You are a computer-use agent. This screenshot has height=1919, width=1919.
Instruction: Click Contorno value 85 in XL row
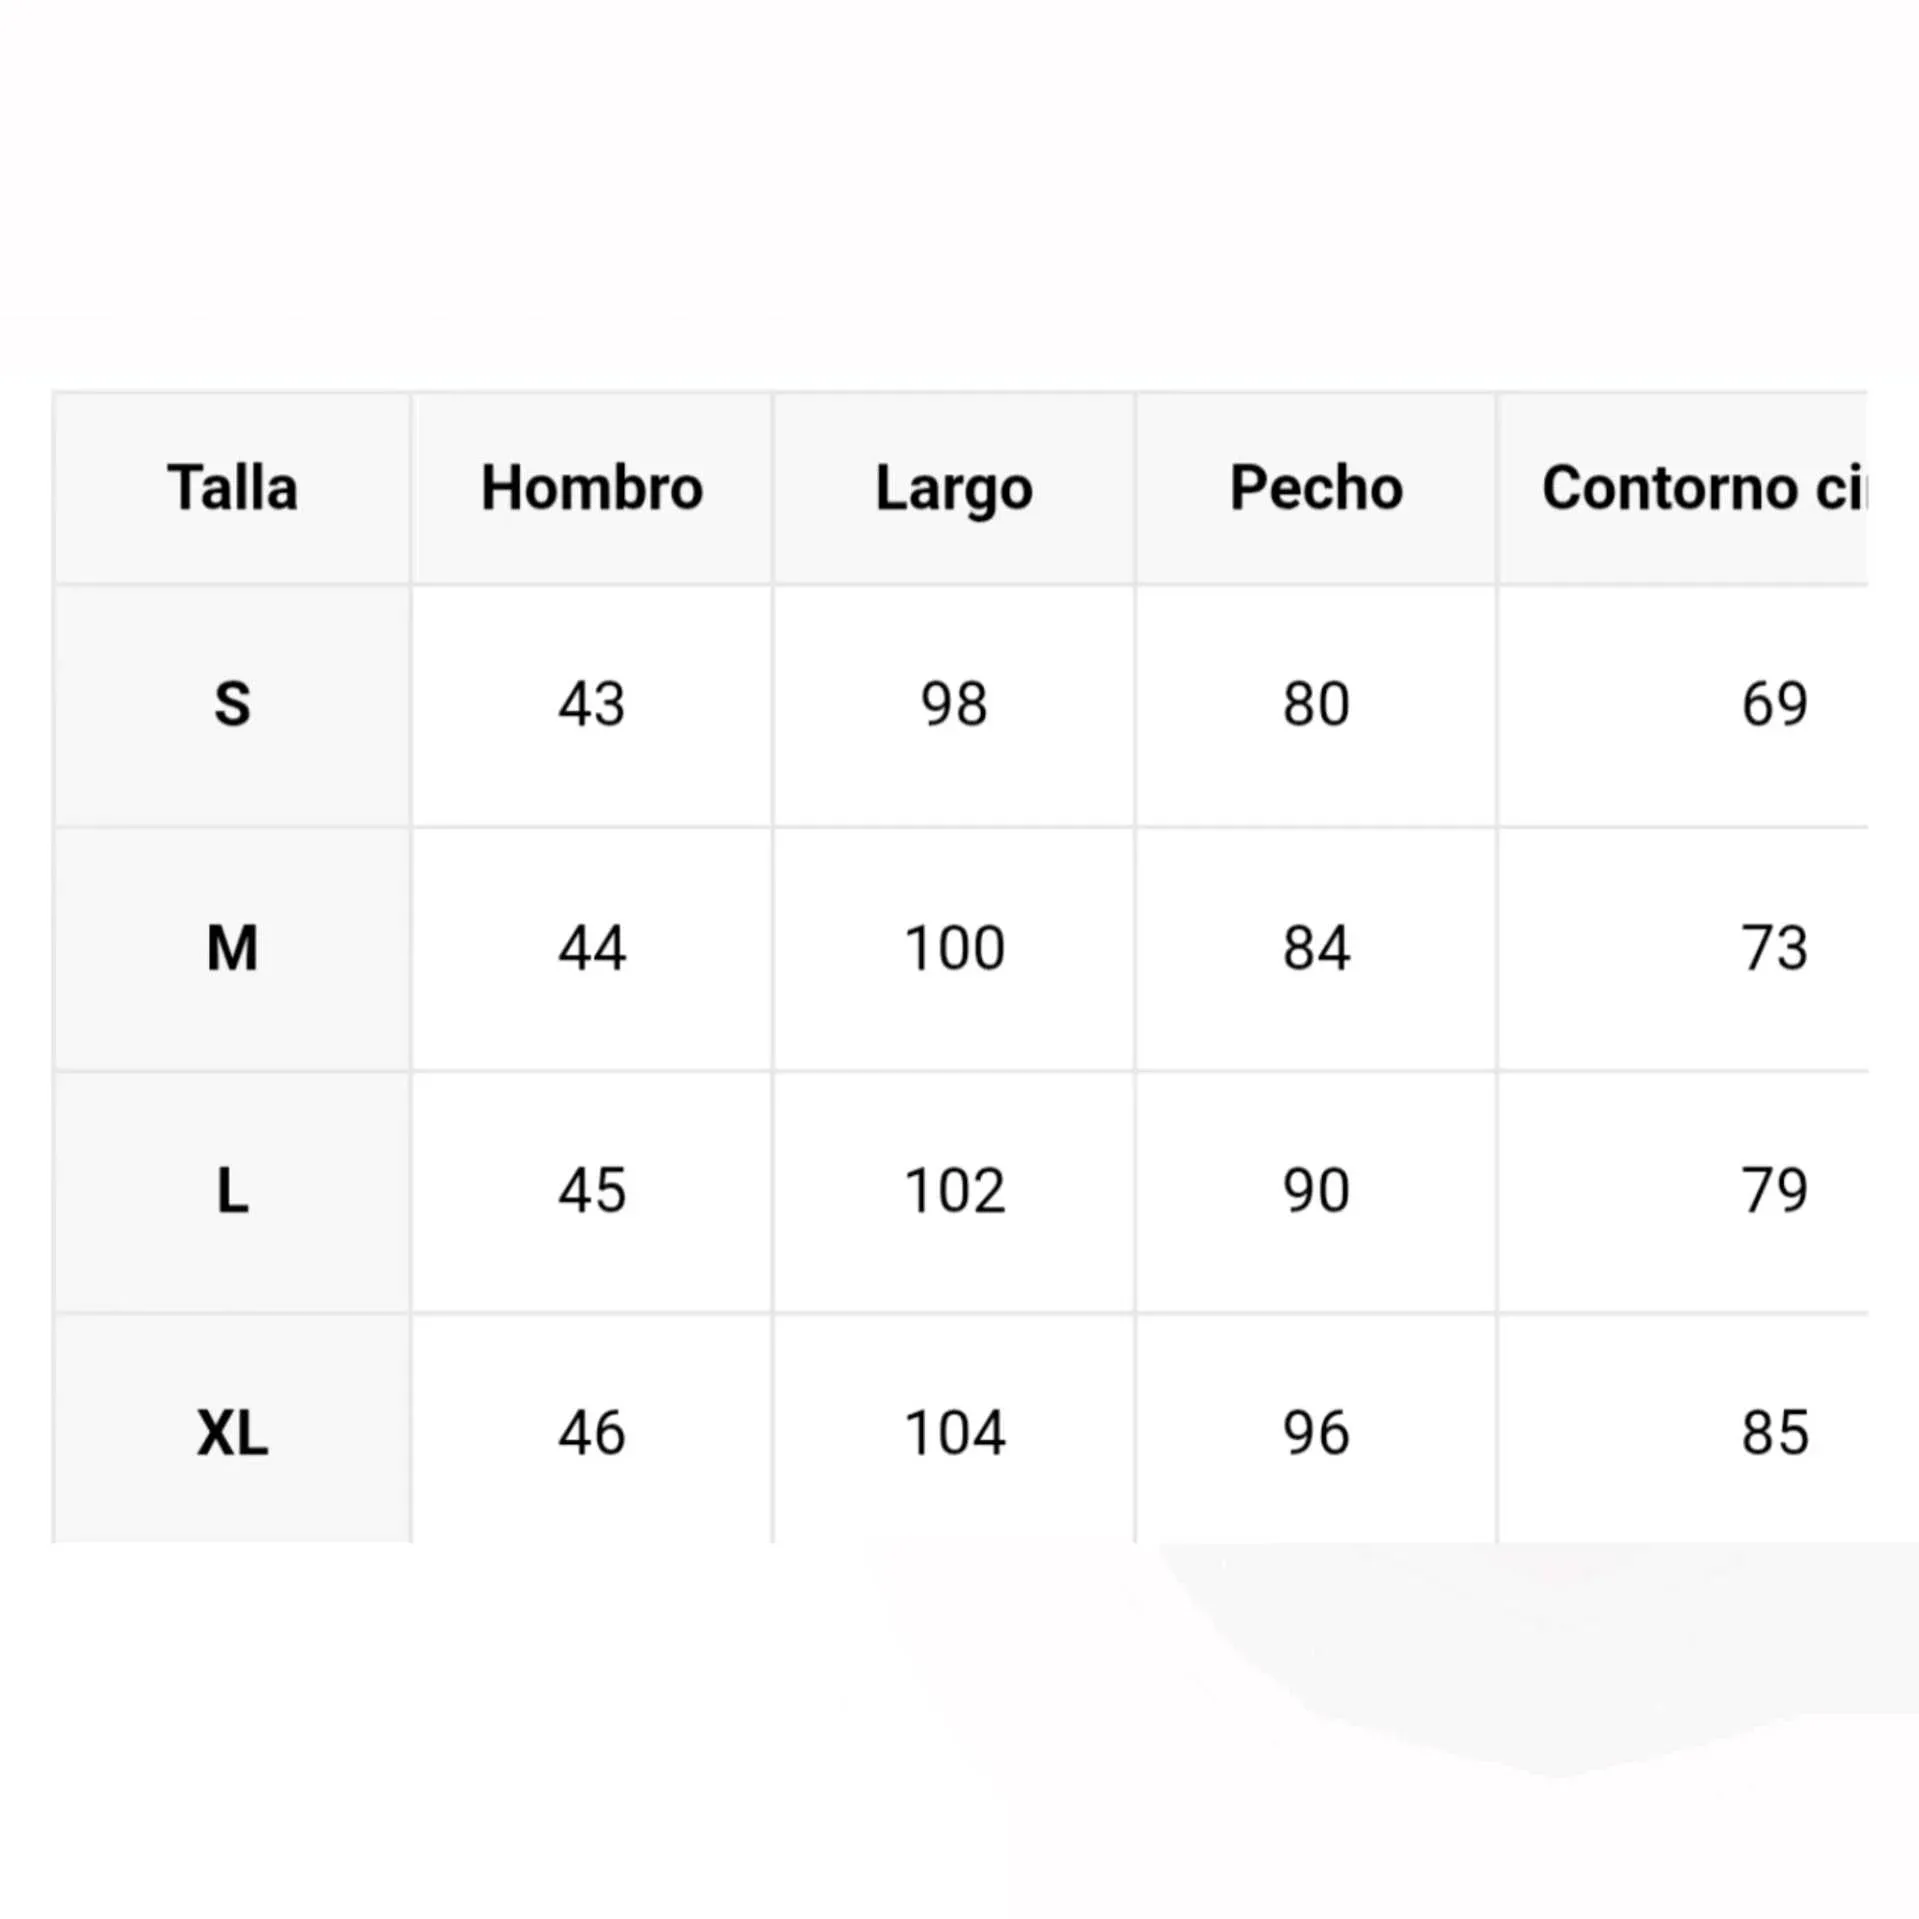tap(1774, 1433)
